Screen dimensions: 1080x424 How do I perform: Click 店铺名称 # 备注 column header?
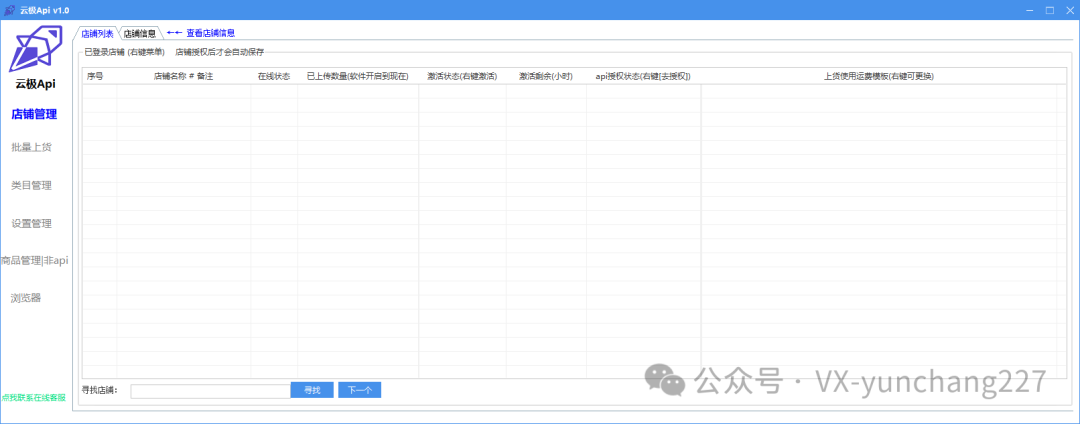coord(183,76)
